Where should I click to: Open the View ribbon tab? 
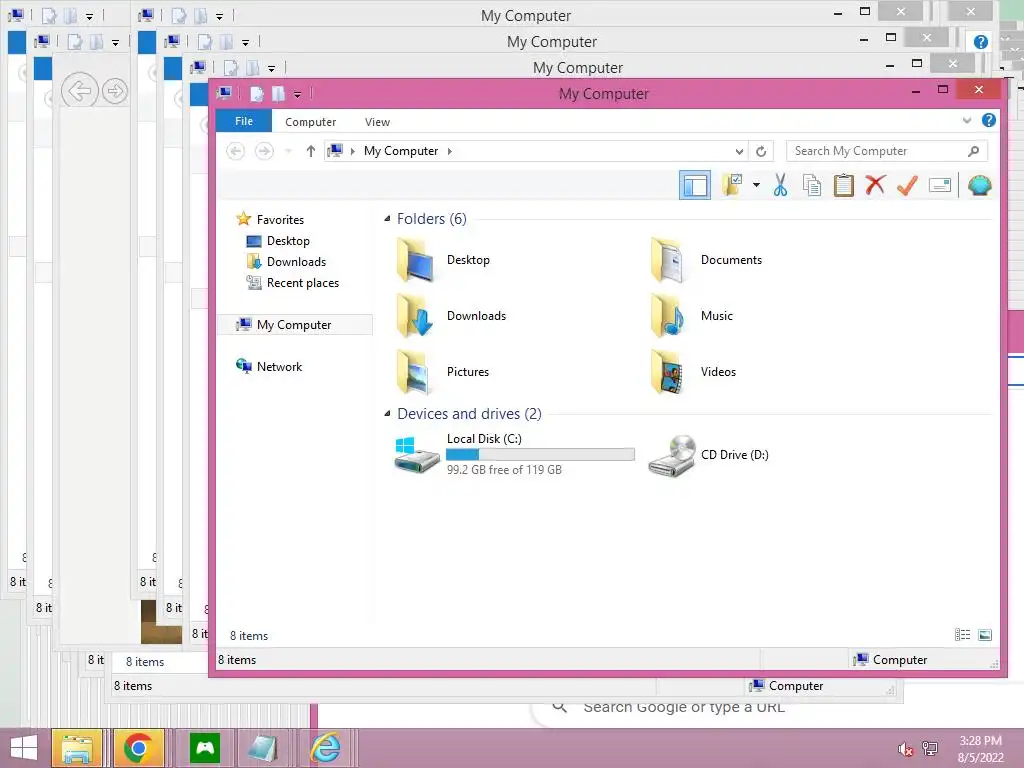(x=377, y=121)
